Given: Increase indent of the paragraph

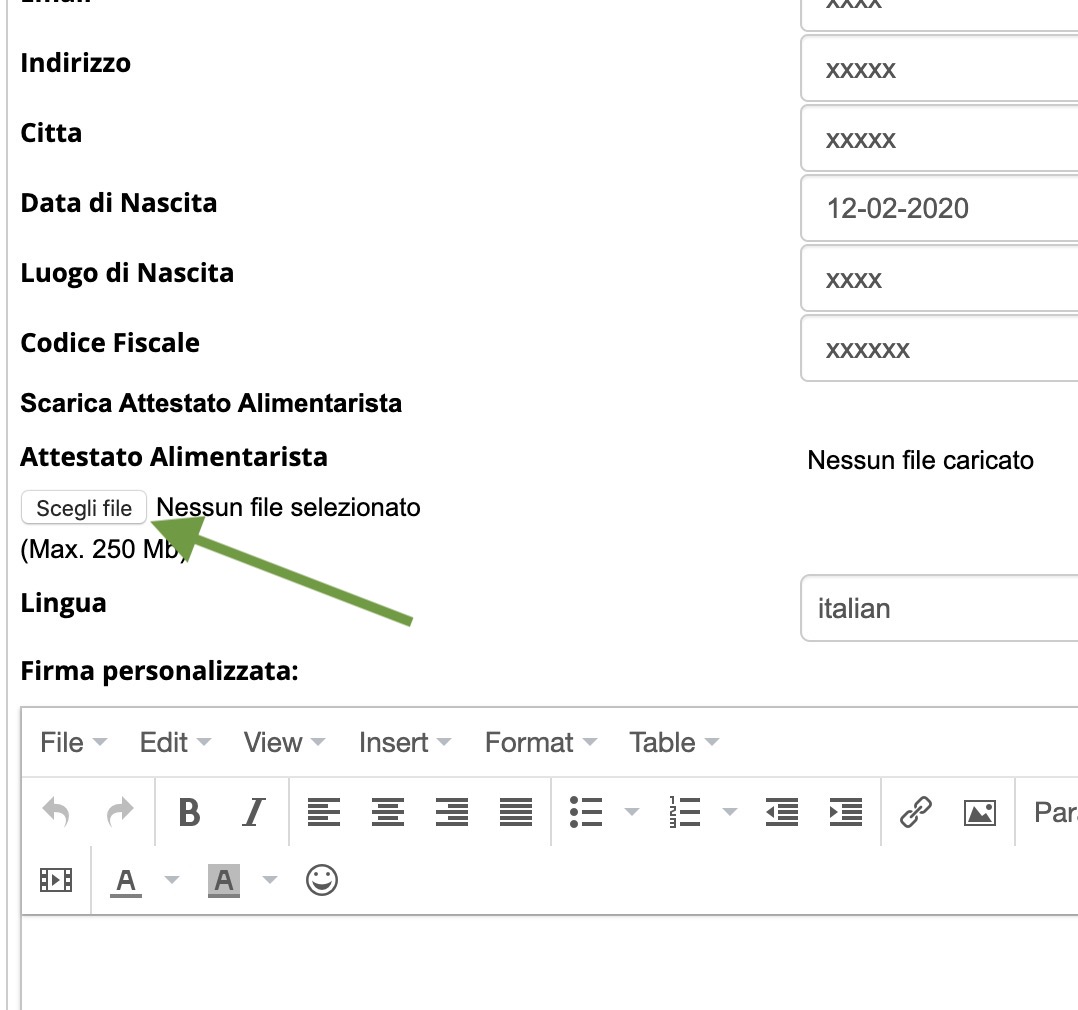Looking at the screenshot, I should 846,812.
